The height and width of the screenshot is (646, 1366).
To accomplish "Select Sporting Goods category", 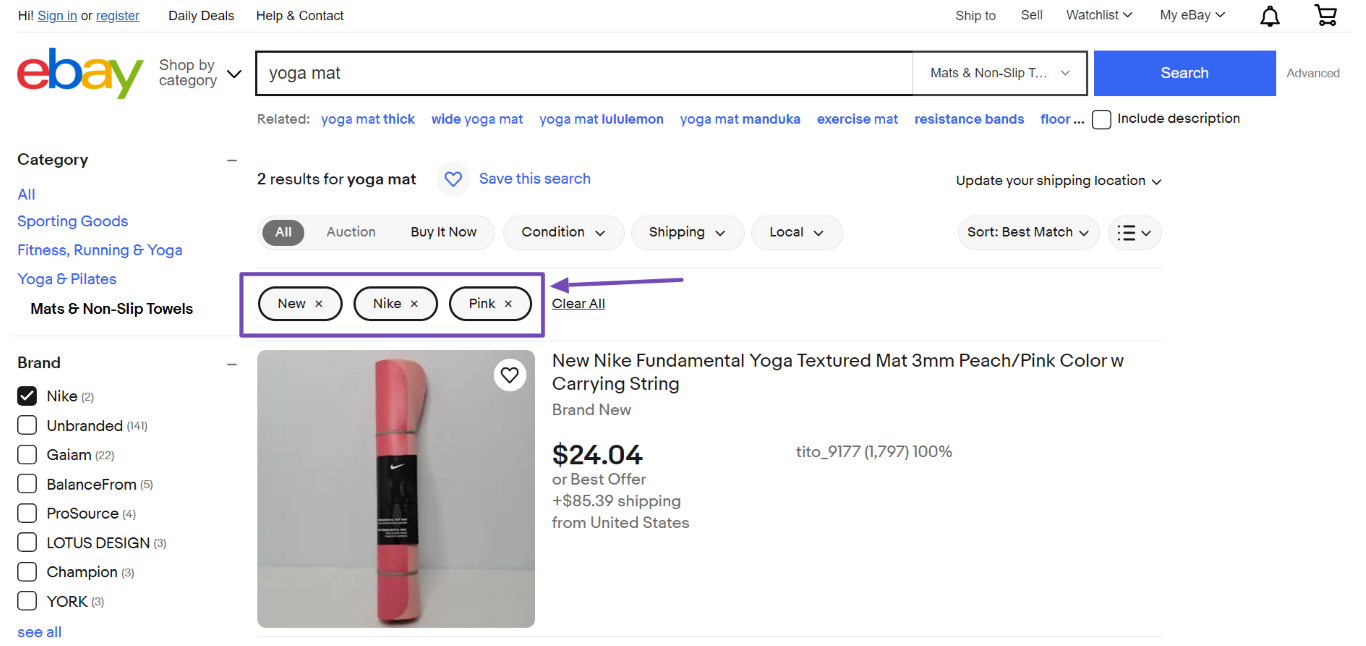I will pyautogui.click(x=72, y=221).
